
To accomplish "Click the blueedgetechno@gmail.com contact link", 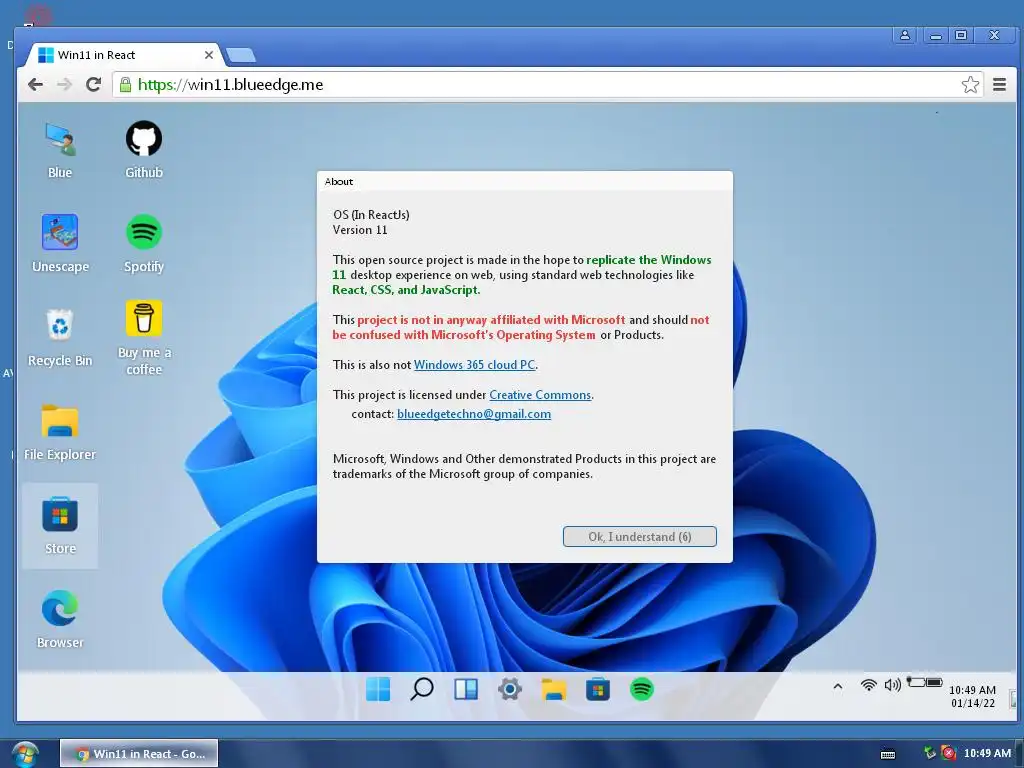I will pos(474,414).
